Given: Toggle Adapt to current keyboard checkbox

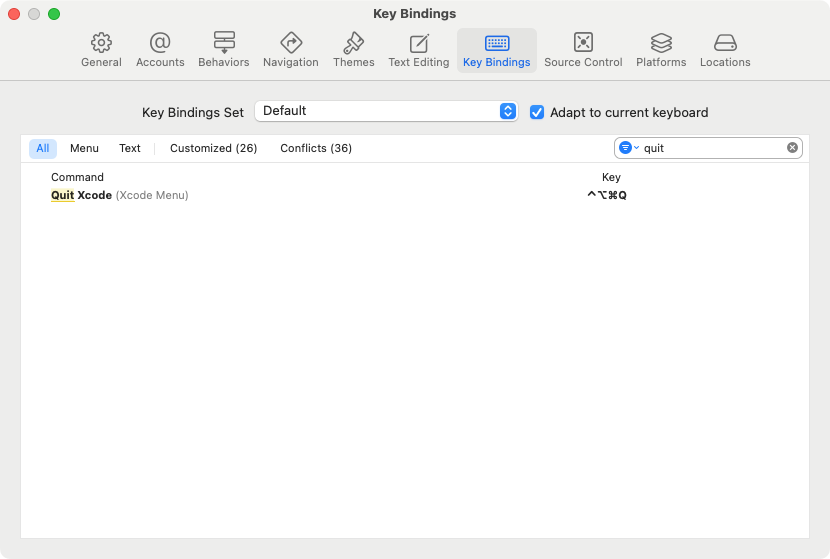Looking at the screenshot, I should 537,112.
